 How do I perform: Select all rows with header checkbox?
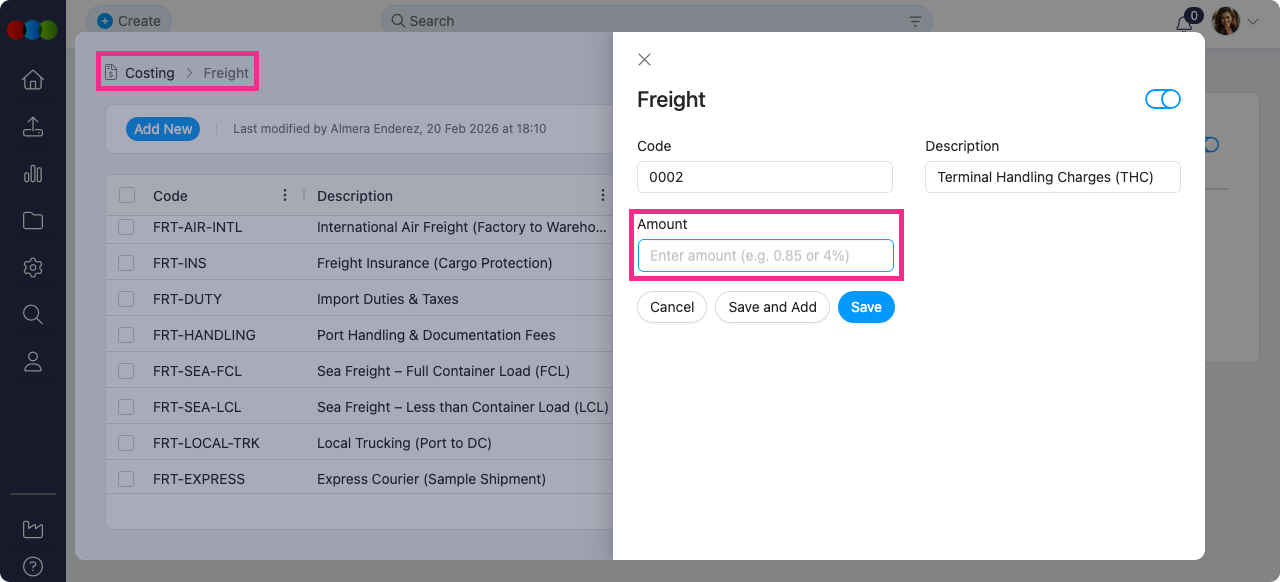point(127,196)
